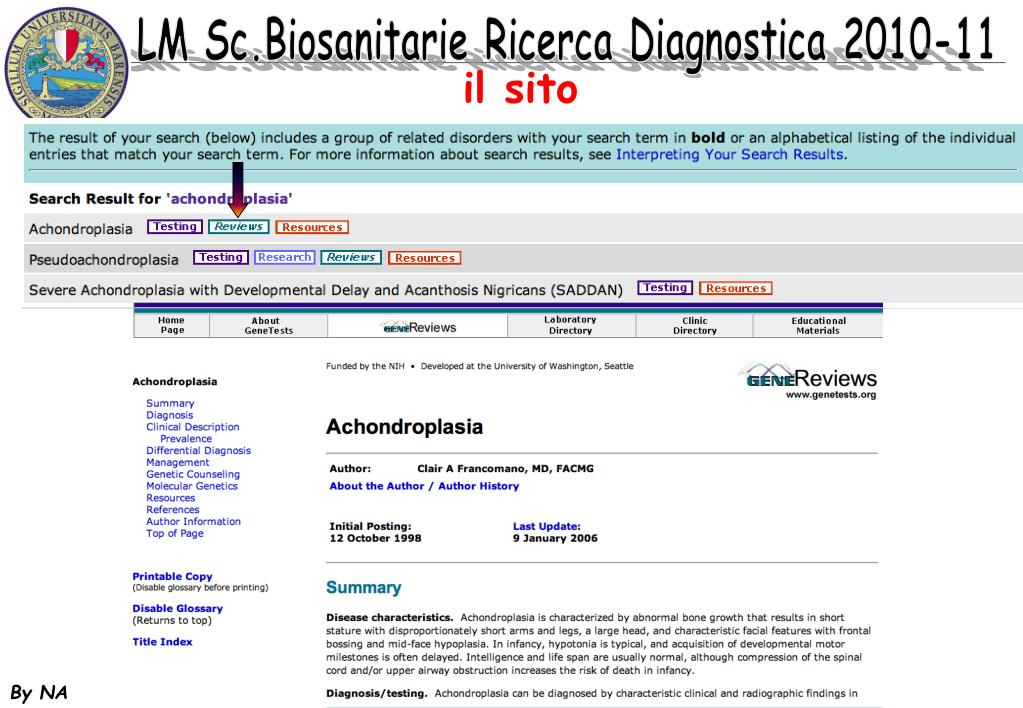Open Testing for SADDAN entry
This screenshot has height=708, width=1023.
(x=665, y=287)
